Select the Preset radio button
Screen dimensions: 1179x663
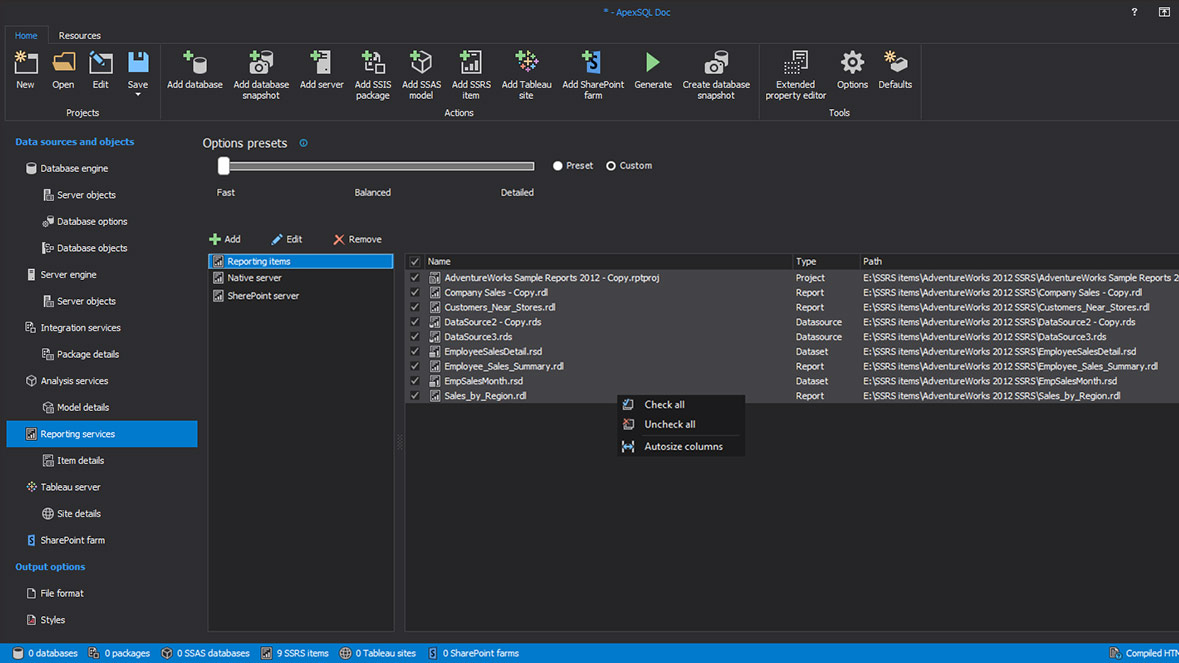coord(558,165)
